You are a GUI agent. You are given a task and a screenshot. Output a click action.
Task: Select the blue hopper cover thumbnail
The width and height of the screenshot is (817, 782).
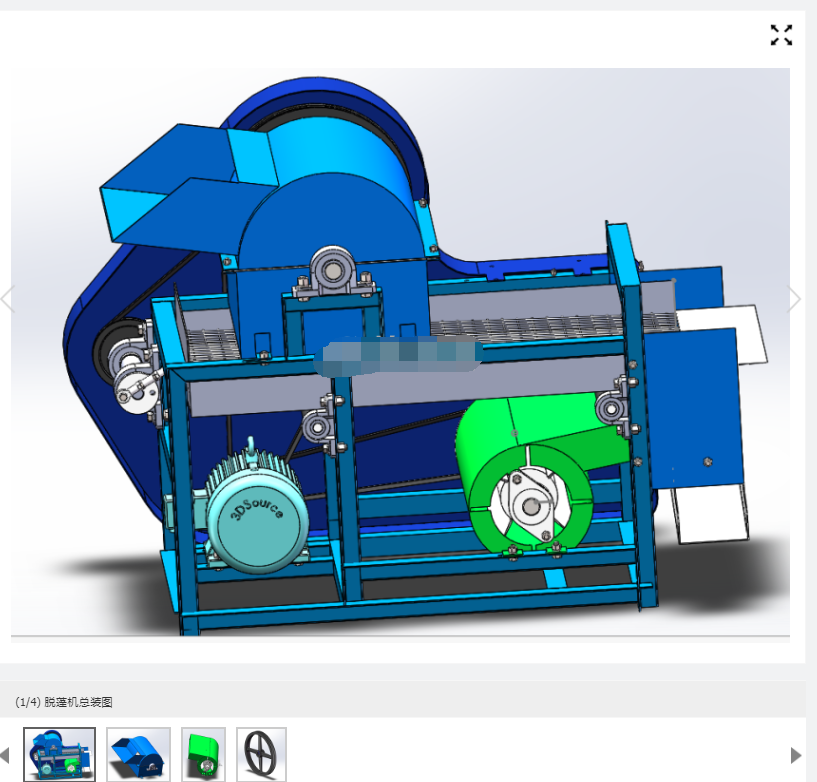(x=138, y=754)
